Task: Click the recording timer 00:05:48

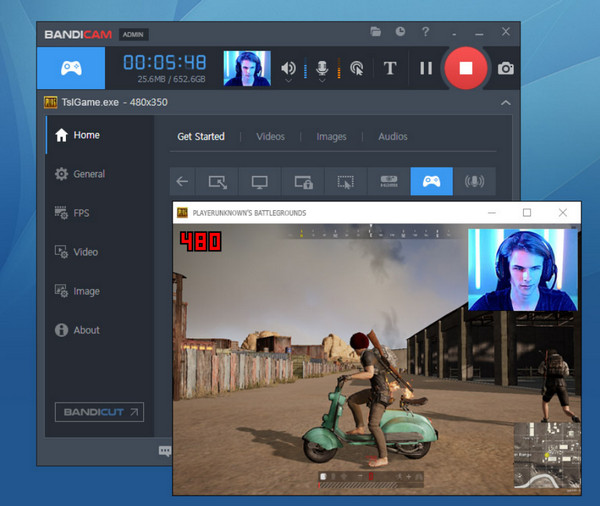Action: (x=165, y=62)
